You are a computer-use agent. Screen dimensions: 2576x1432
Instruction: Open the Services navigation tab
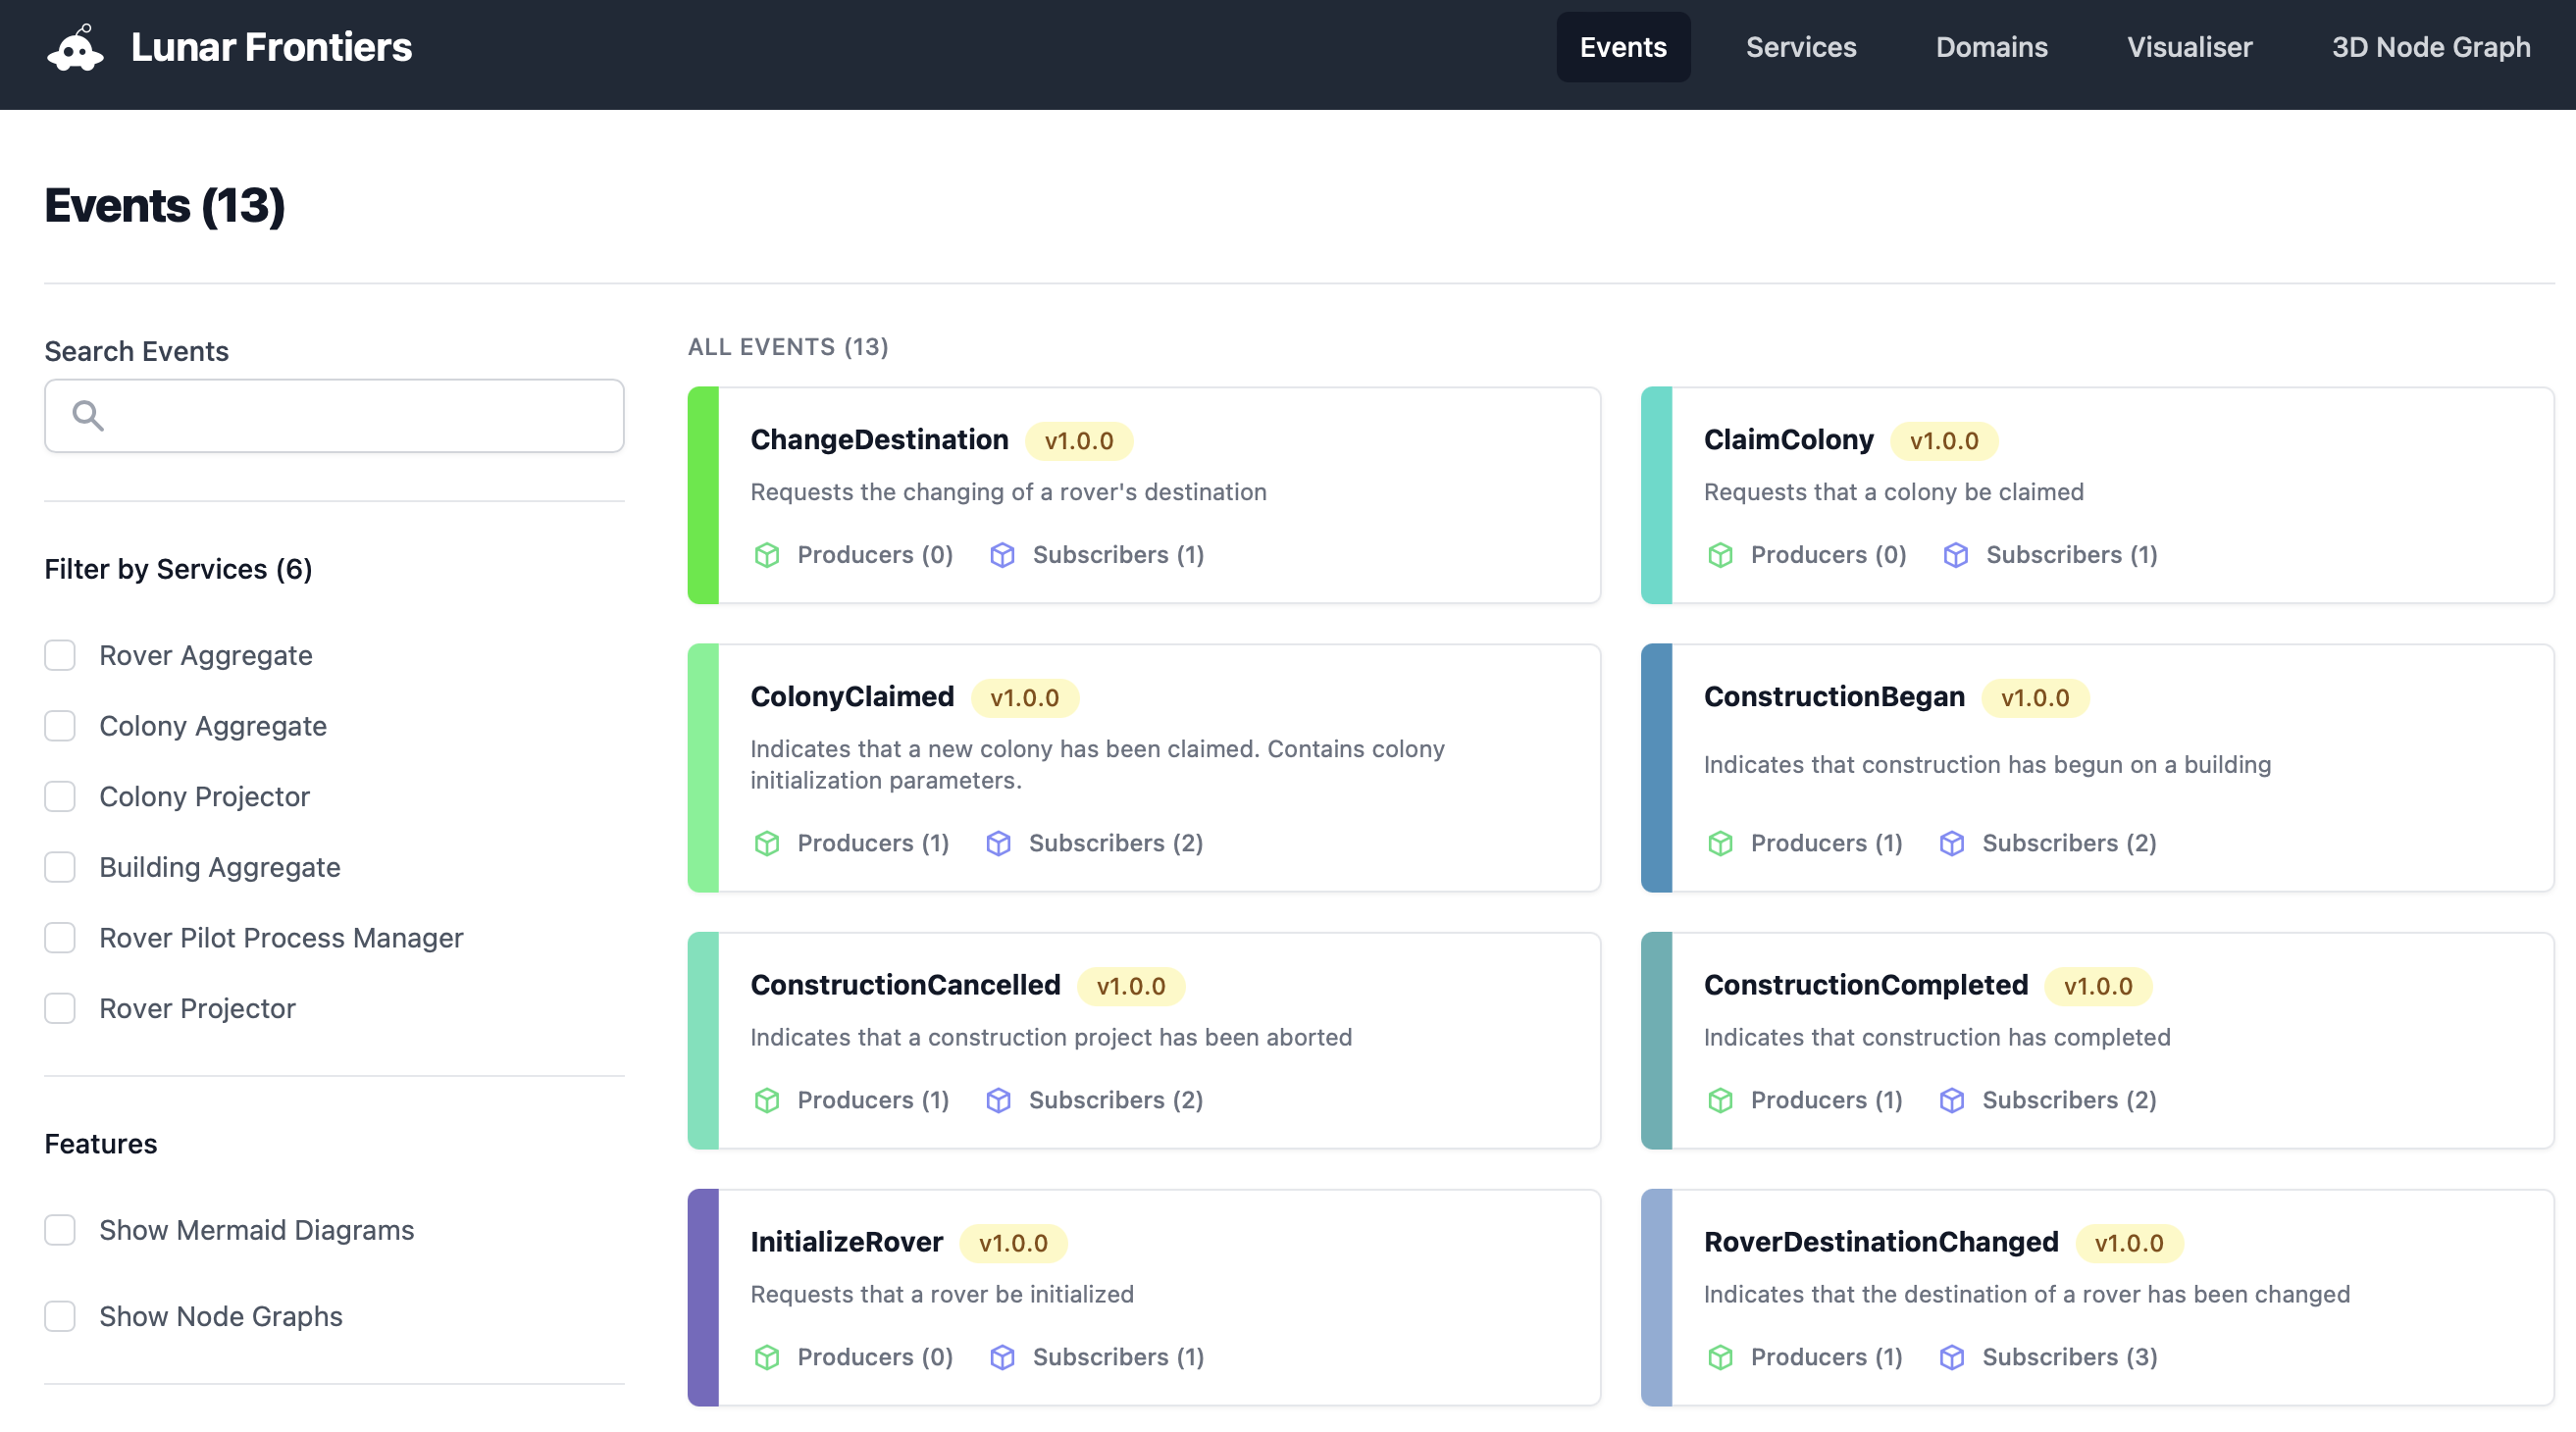(x=1800, y=47)
